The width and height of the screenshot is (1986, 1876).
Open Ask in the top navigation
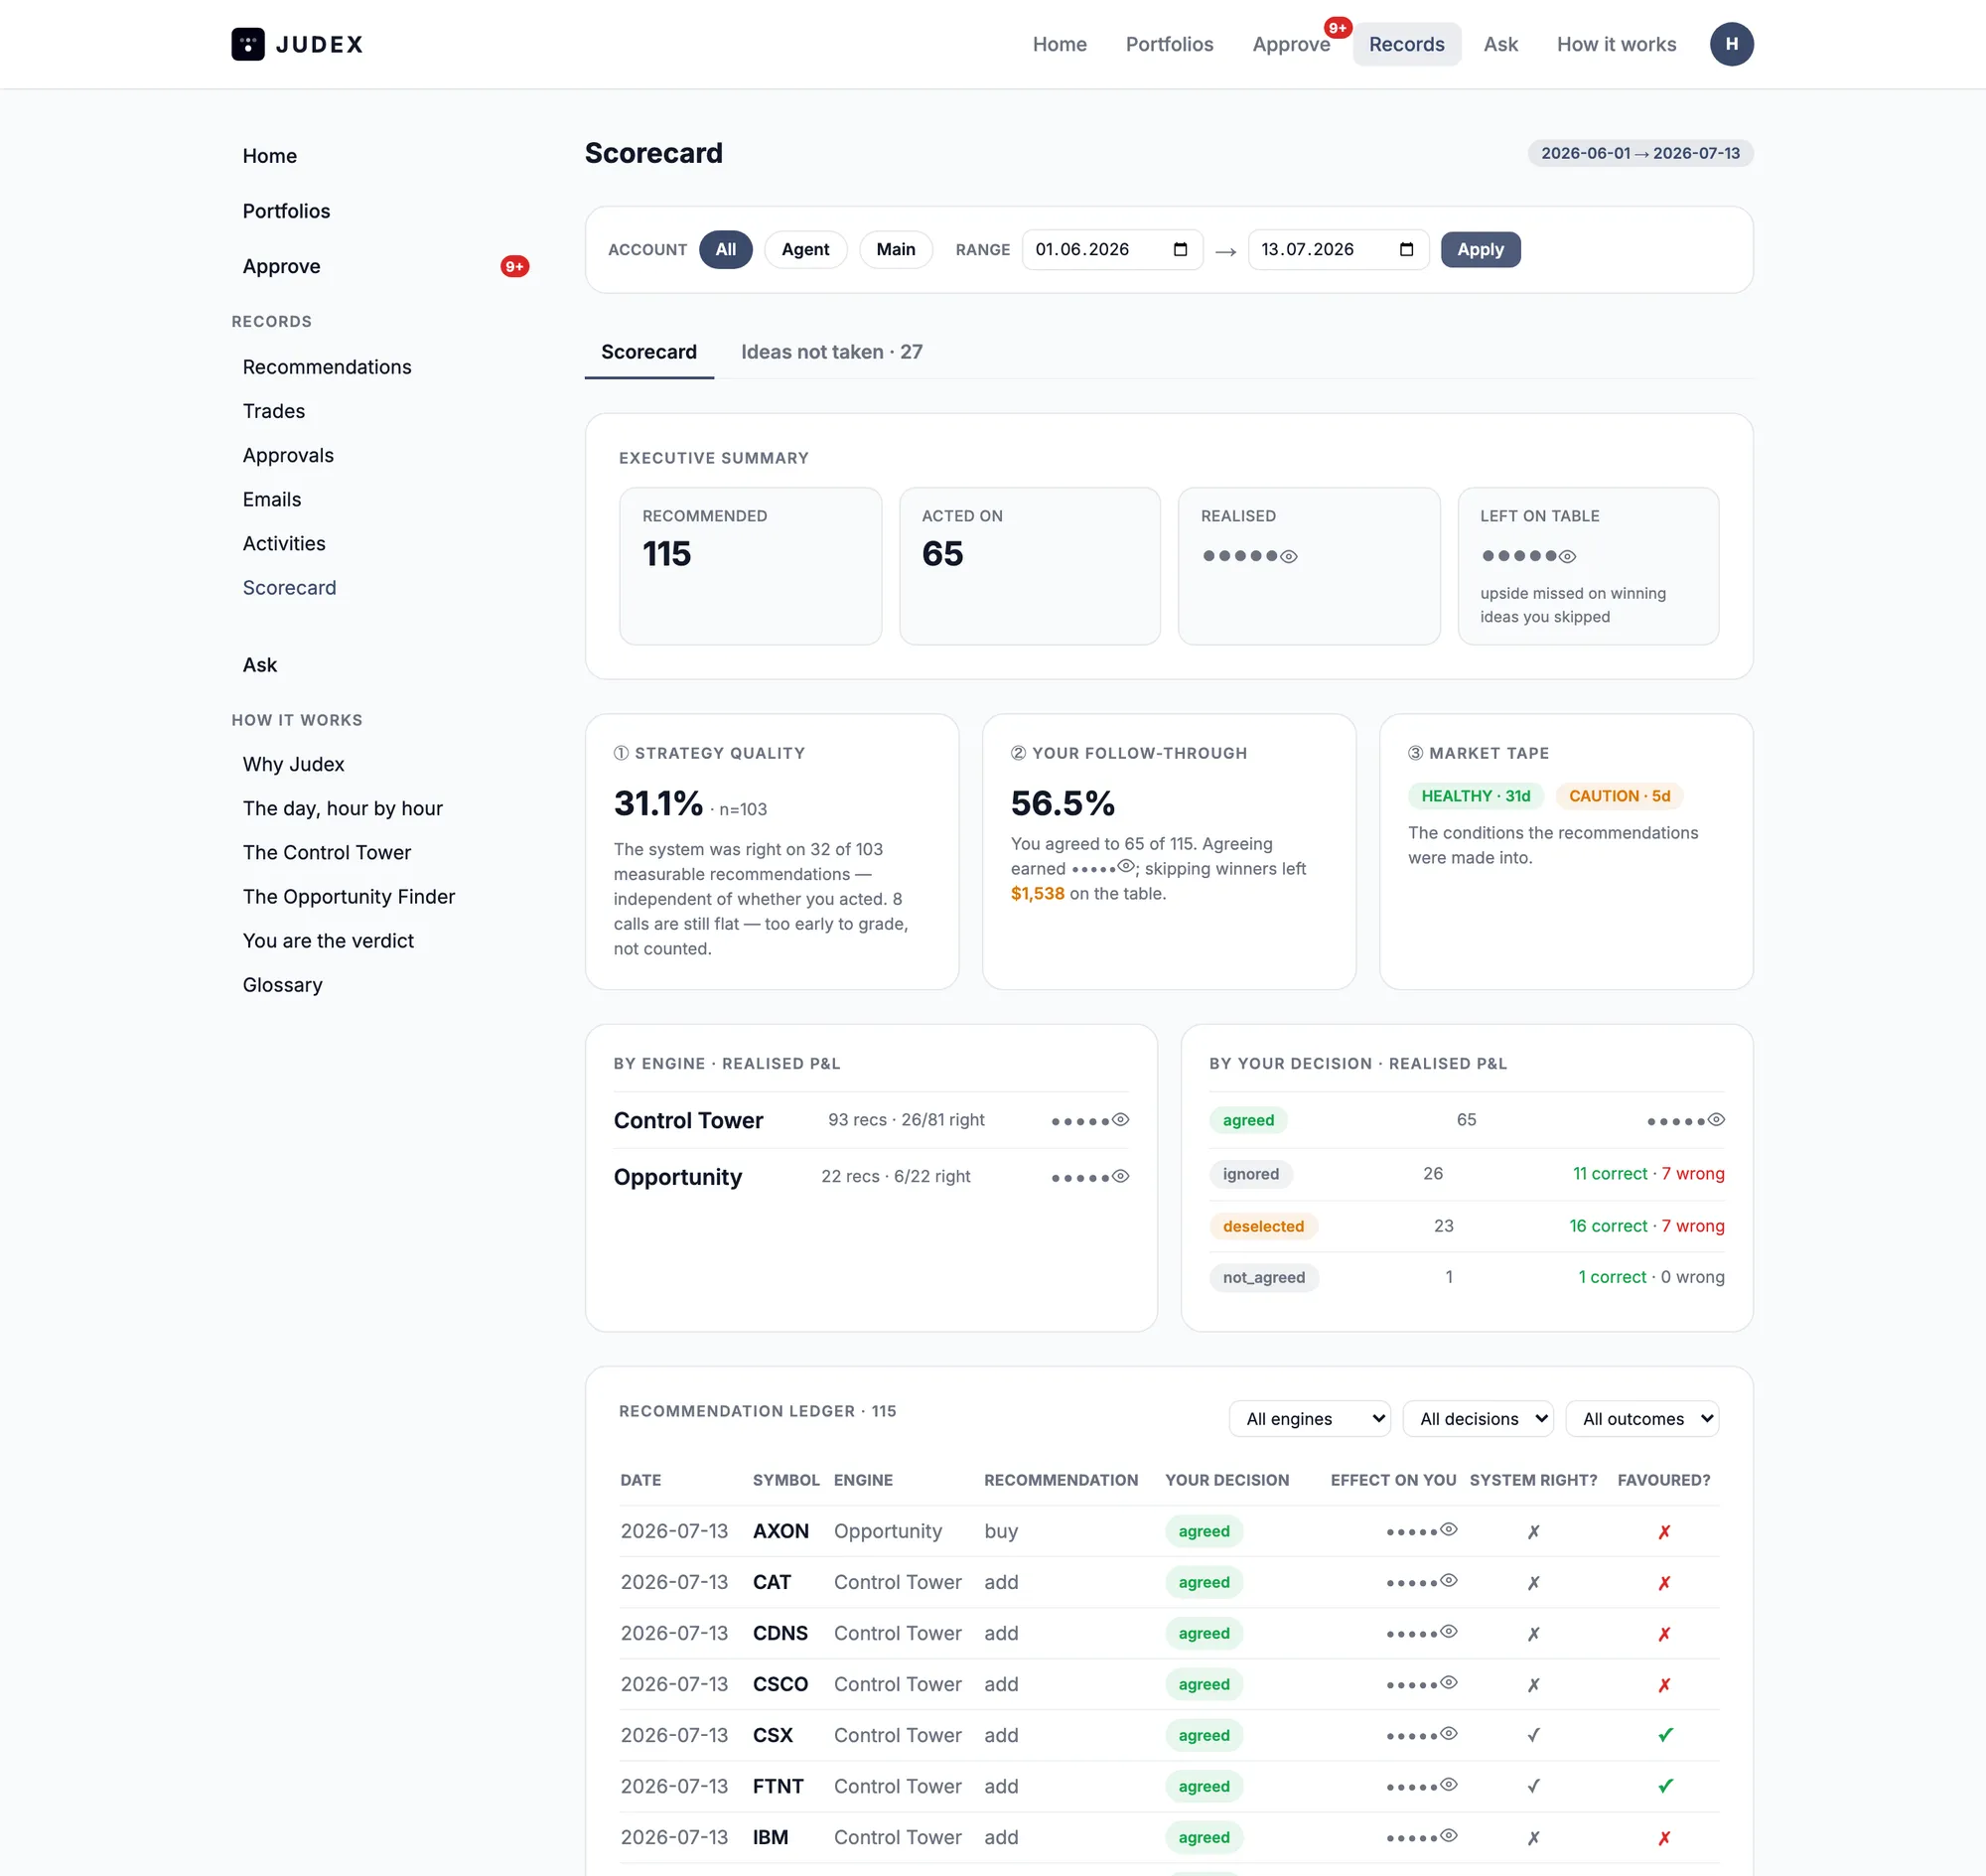click(1500, 44)
